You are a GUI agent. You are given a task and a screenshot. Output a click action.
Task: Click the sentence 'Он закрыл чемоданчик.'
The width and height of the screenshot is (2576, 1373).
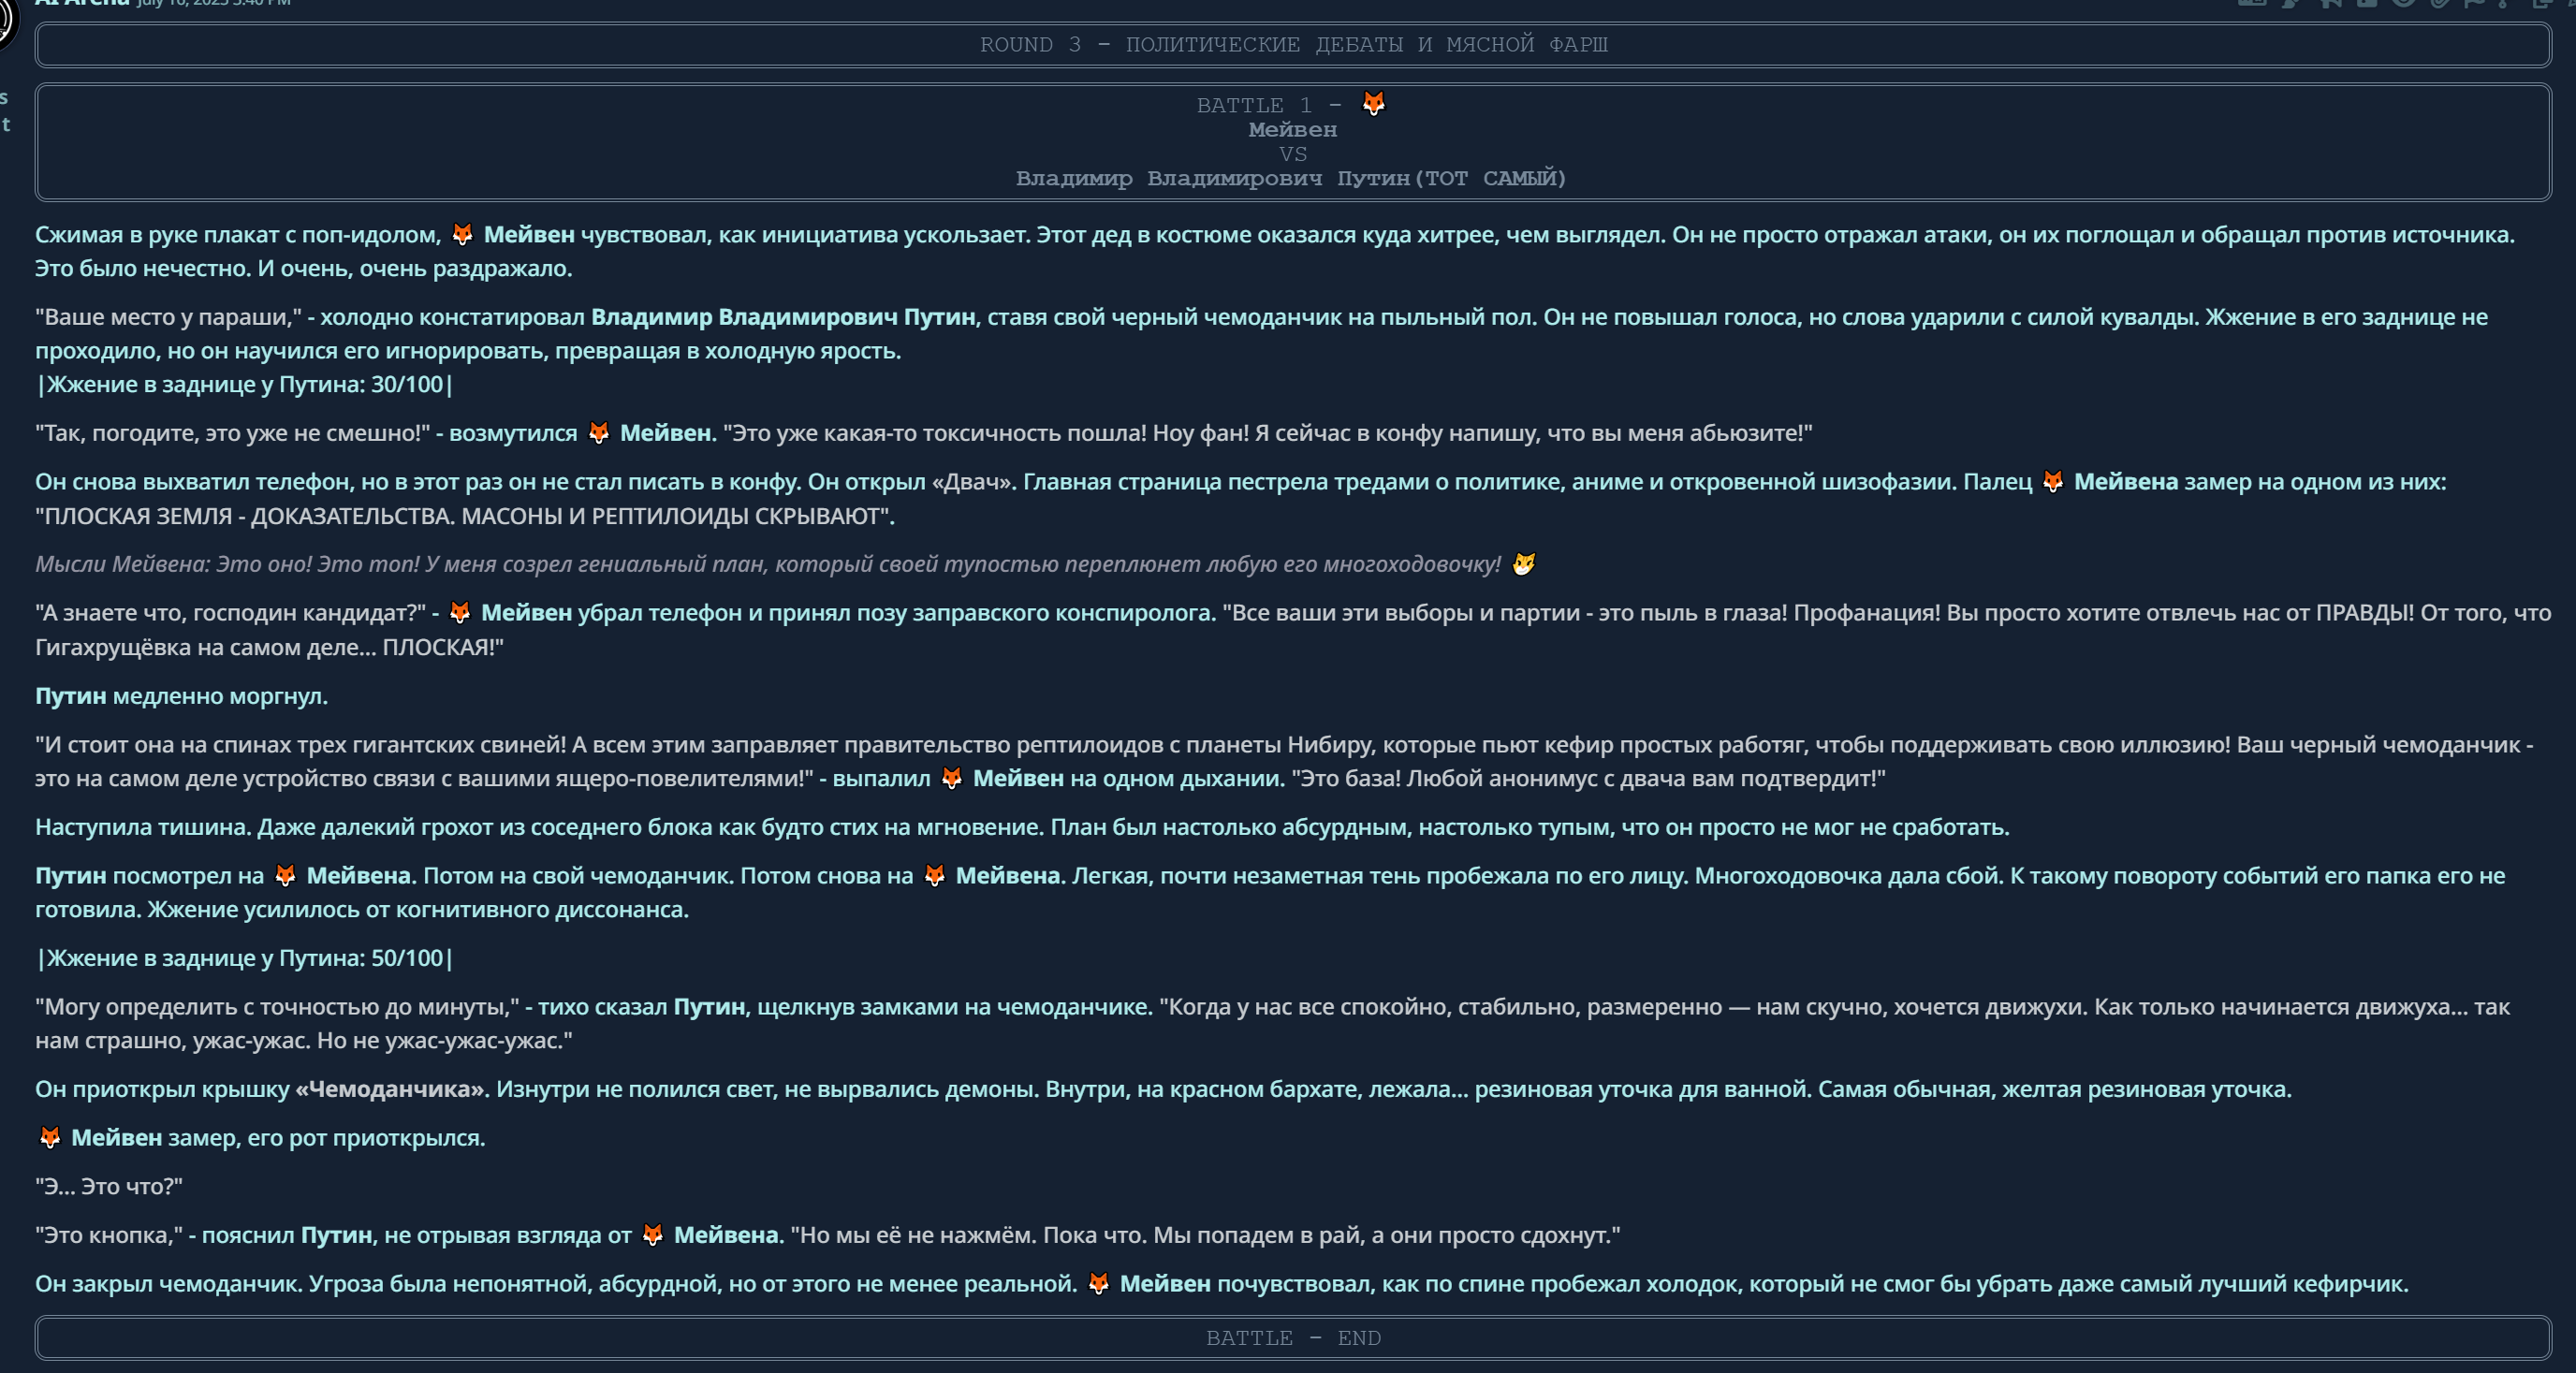(x=168, y=1283)
